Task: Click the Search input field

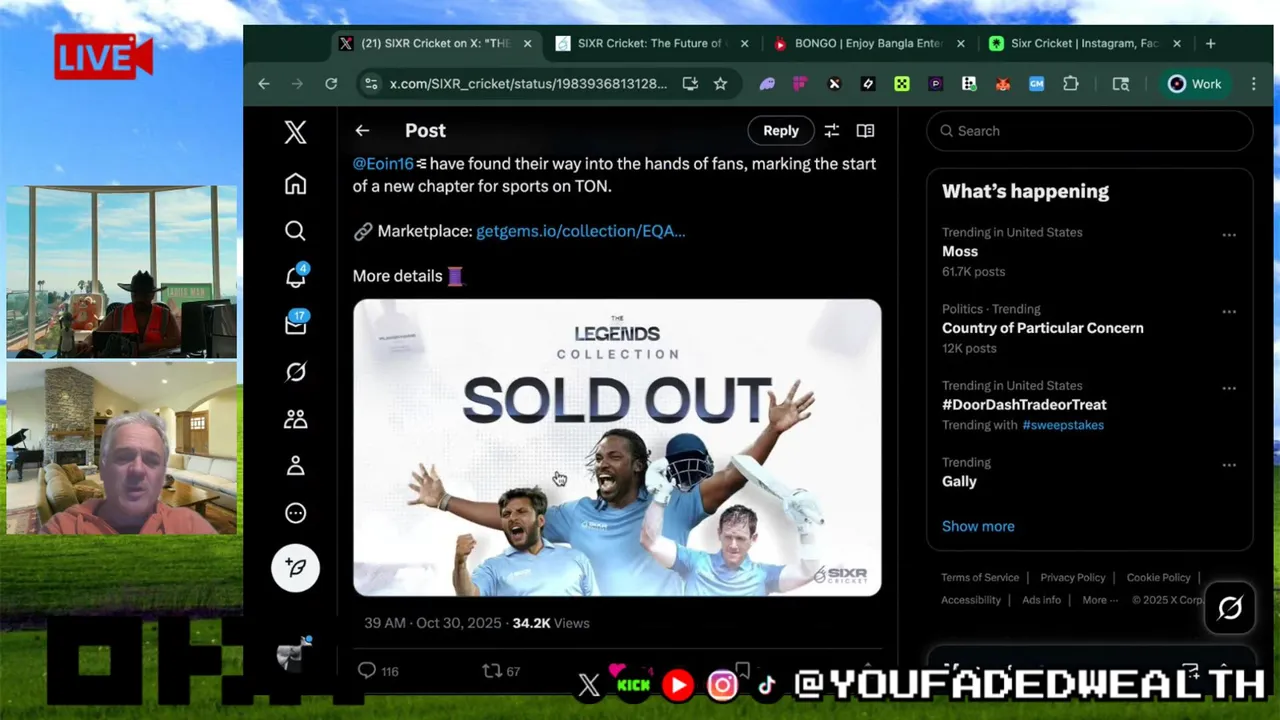Action: pyautogui.click(x=1090, y=131)
